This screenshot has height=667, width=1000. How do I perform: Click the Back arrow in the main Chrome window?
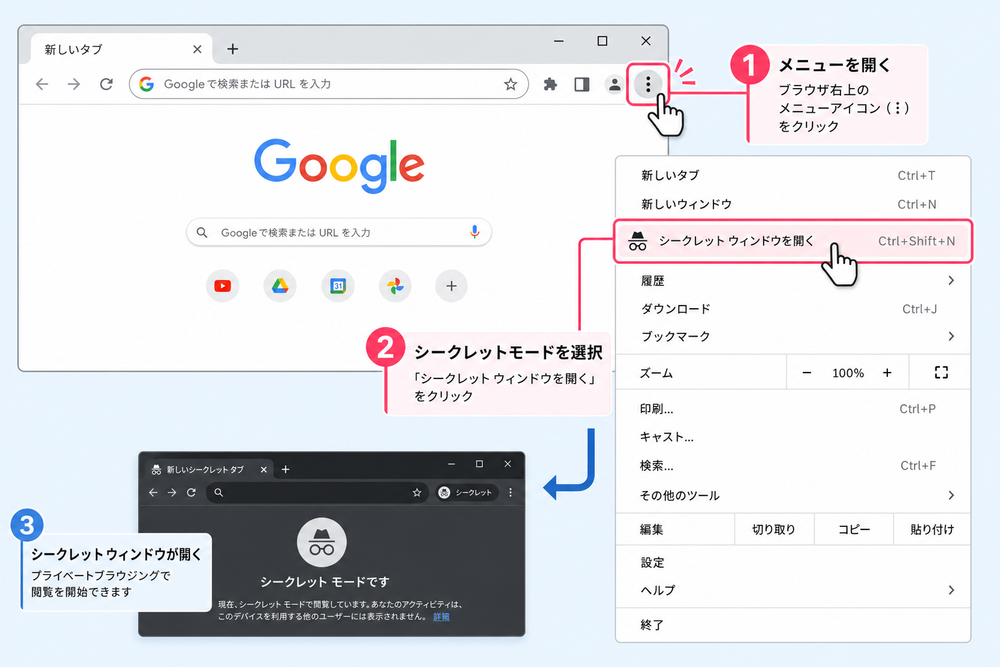42,84
